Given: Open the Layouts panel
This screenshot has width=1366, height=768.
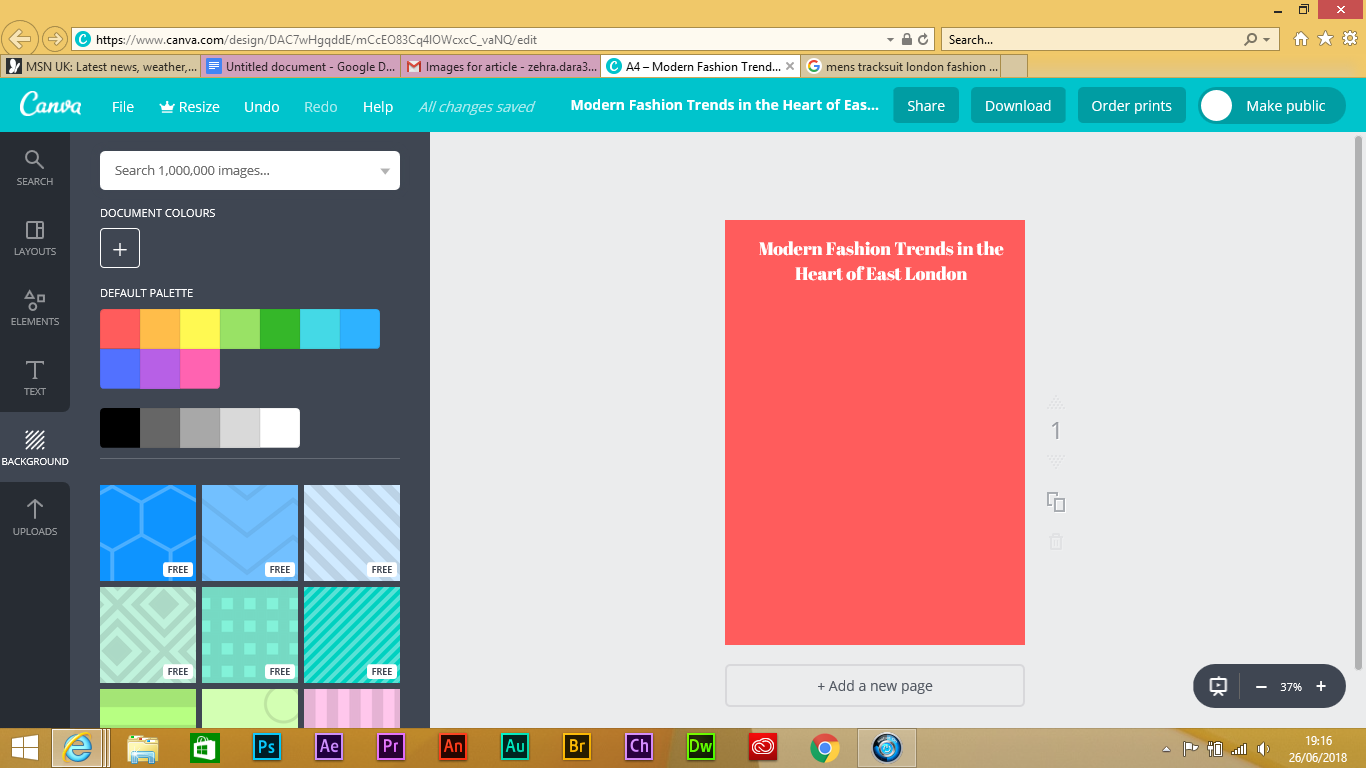Looking at the screenshot, I should (x=35, y=237).
